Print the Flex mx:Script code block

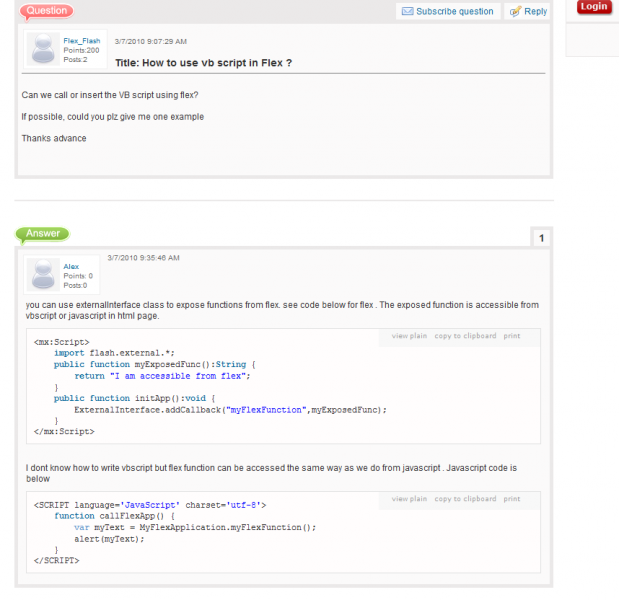click(x=511, y=336)
